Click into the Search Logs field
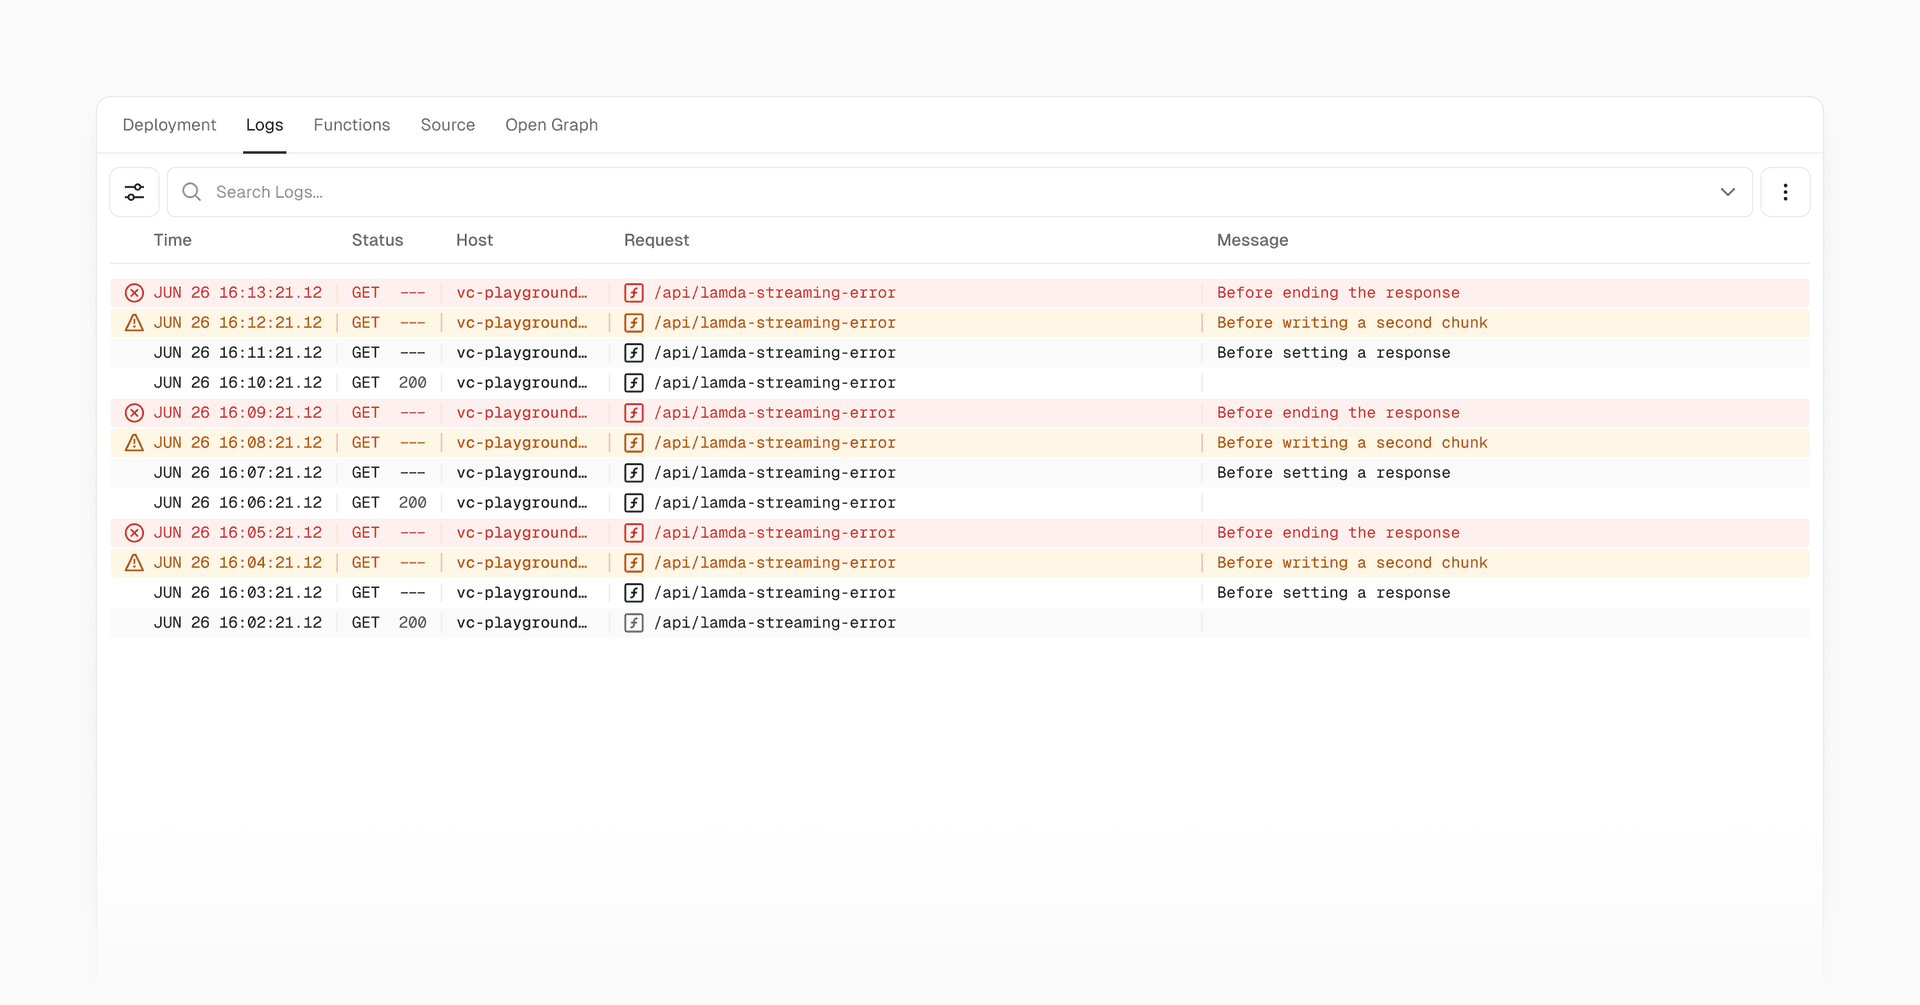1920x1005 pixels. point(900,192)
